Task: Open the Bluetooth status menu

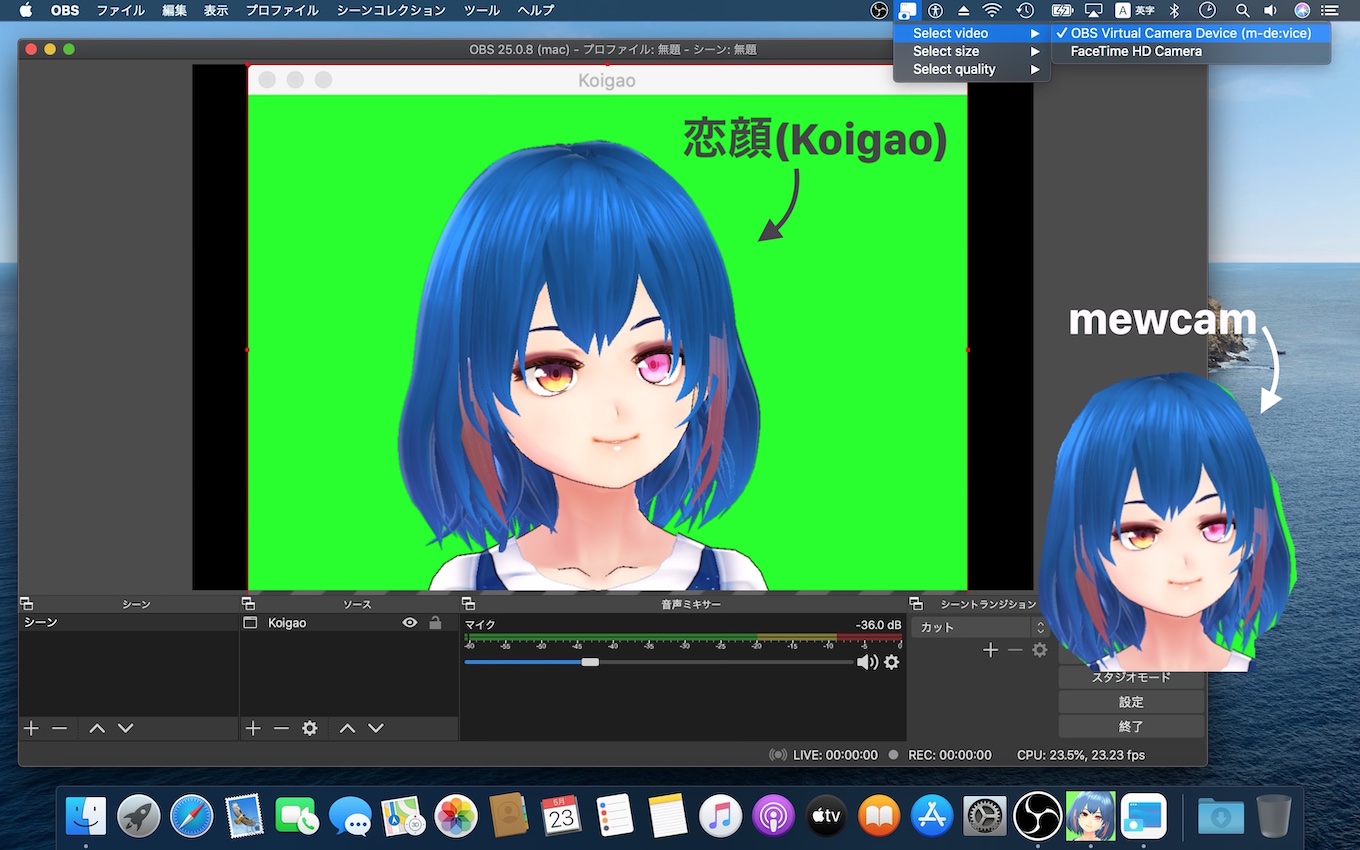Action: [1176, 10]
